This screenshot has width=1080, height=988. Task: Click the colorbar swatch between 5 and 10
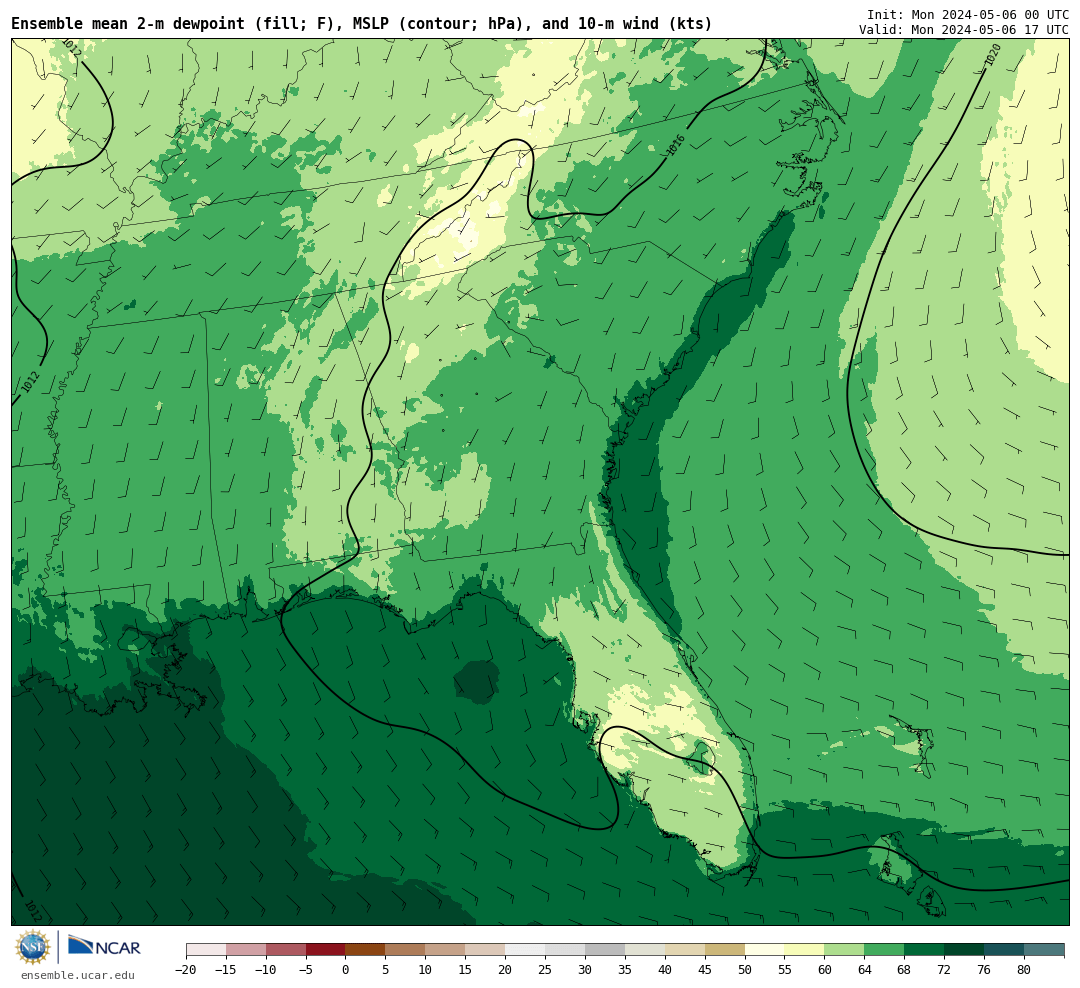tap(406, 950)
